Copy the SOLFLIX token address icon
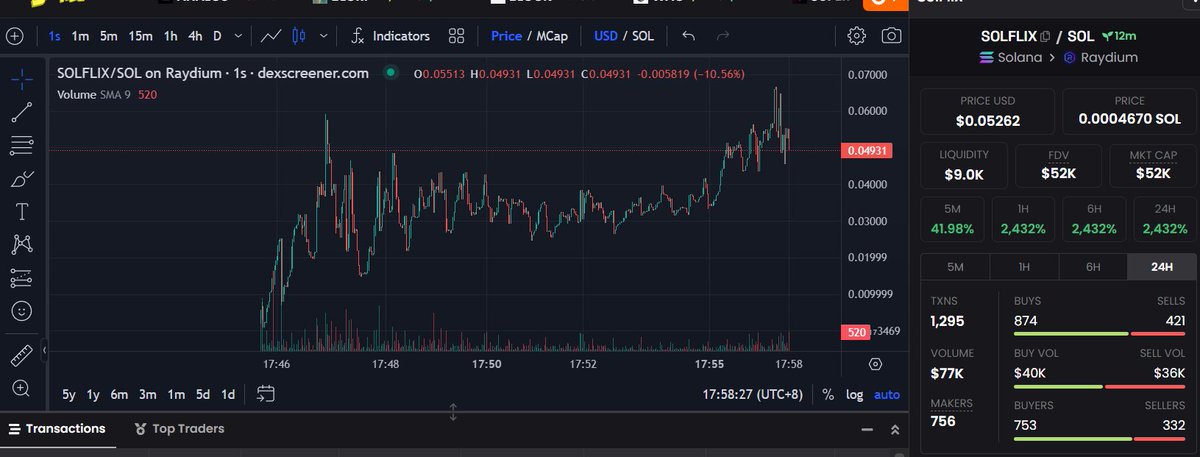1200x457 pixels. 1046,36
